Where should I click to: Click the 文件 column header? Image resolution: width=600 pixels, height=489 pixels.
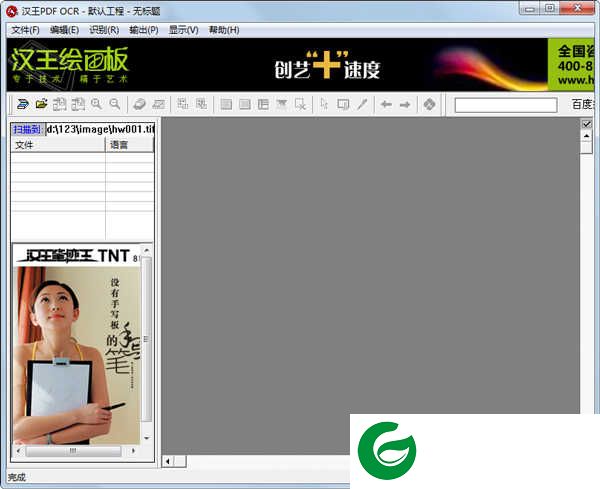click(58, 145)
